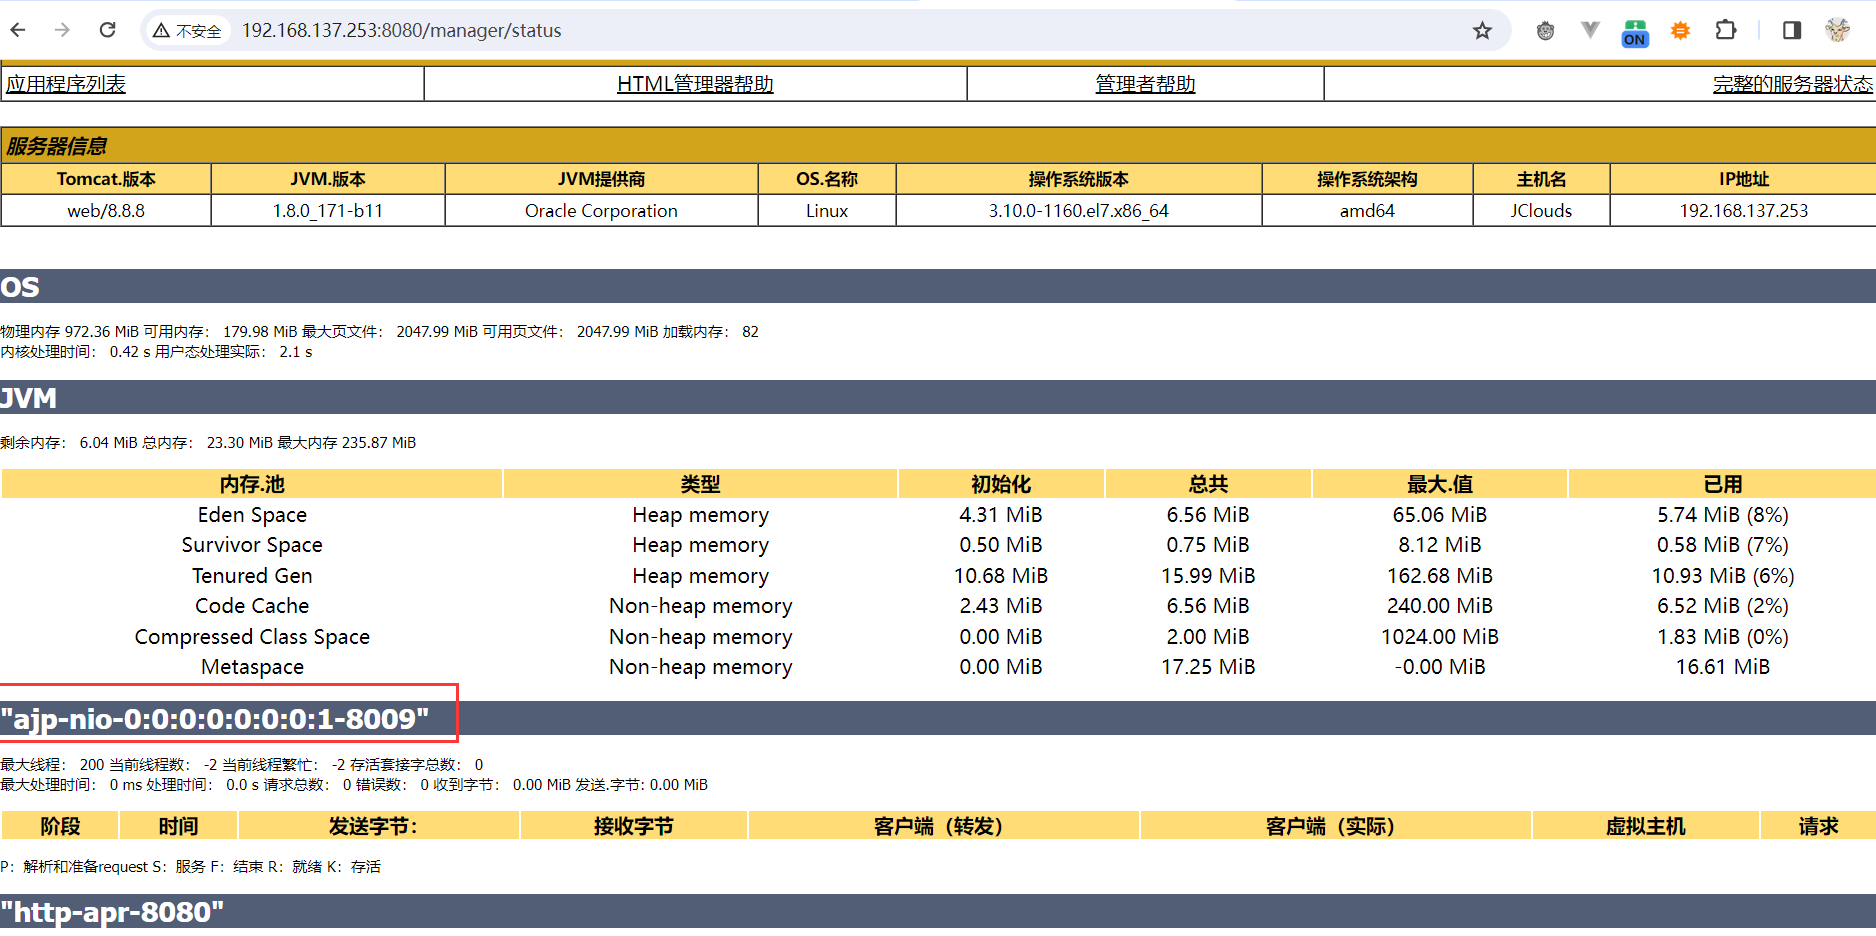Click the web/8.8.8 Tomcat version cell
The width and height of the screenshot is (1876, 936).
104,211
